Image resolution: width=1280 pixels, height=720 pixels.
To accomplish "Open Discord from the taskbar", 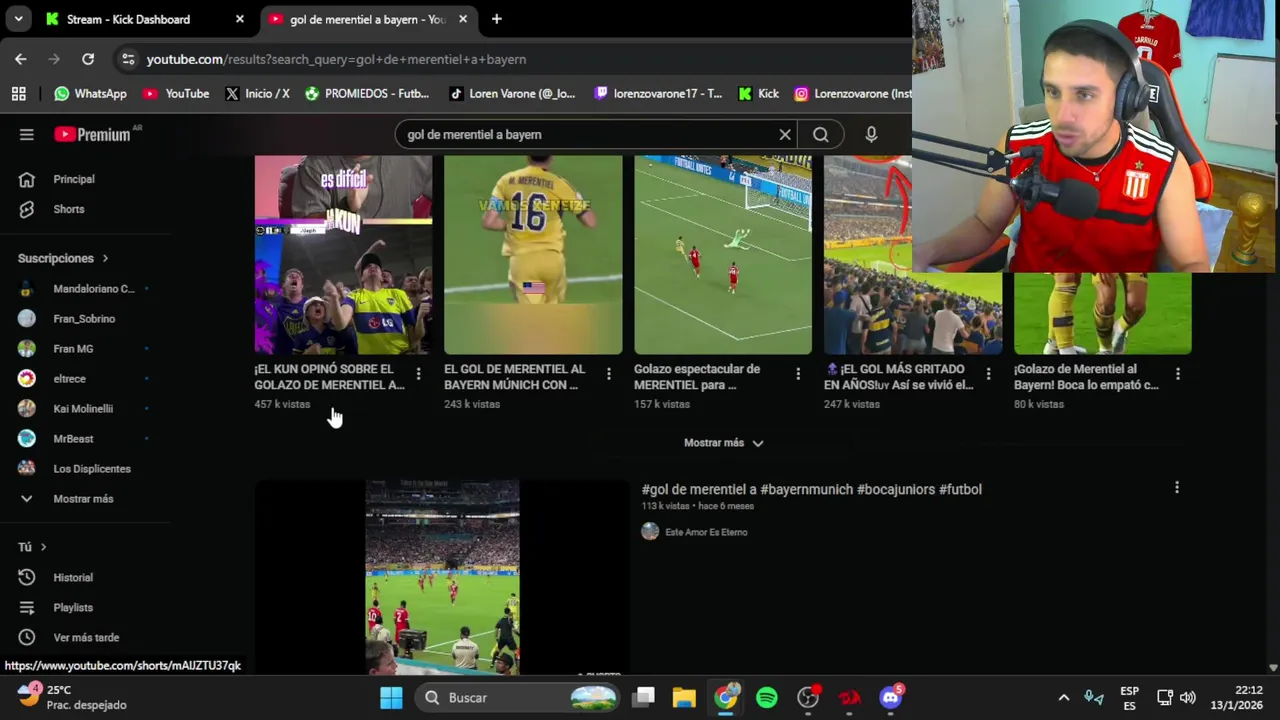I will click(890, 697).
